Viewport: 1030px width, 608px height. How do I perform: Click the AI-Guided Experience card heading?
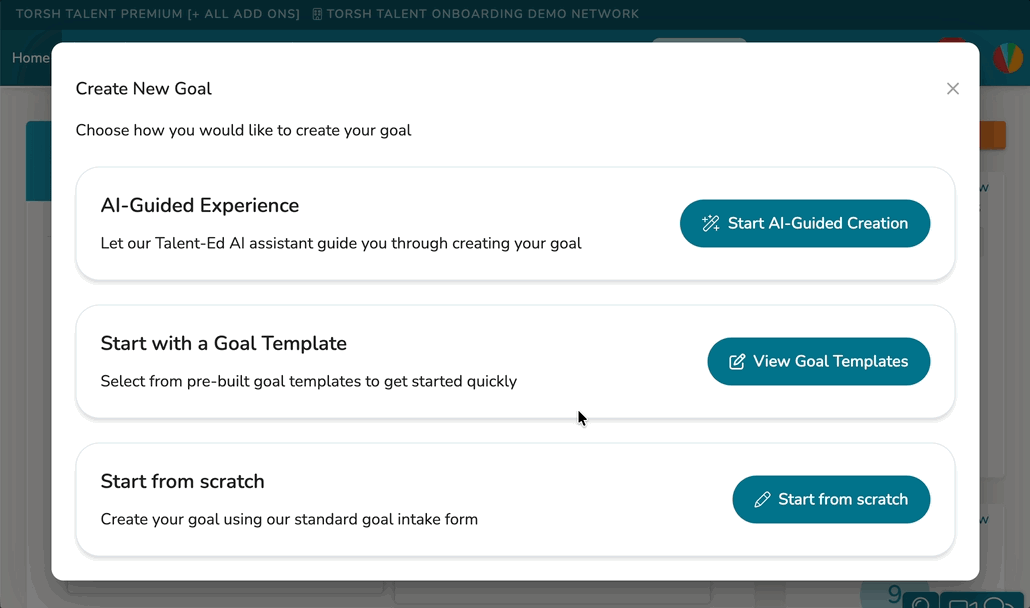point(200,206)
